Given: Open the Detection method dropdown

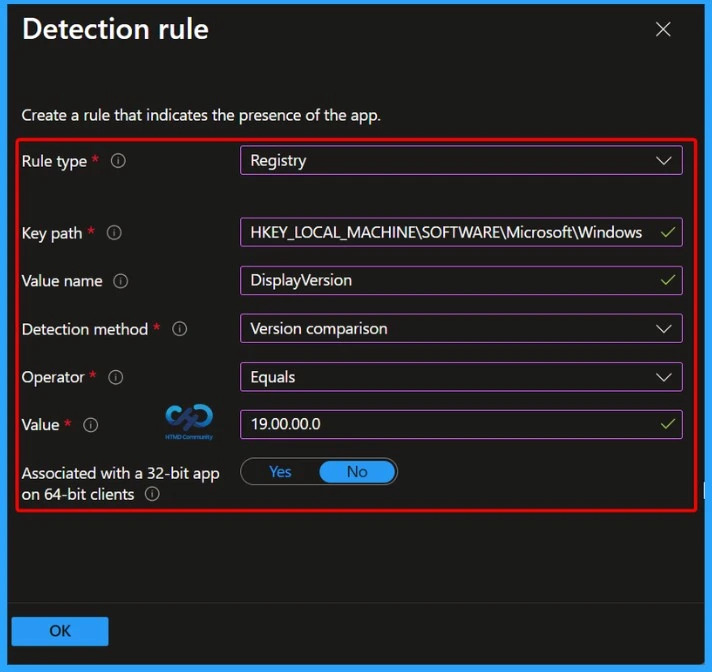Looking at the screenshot, I should pos(461,328).
